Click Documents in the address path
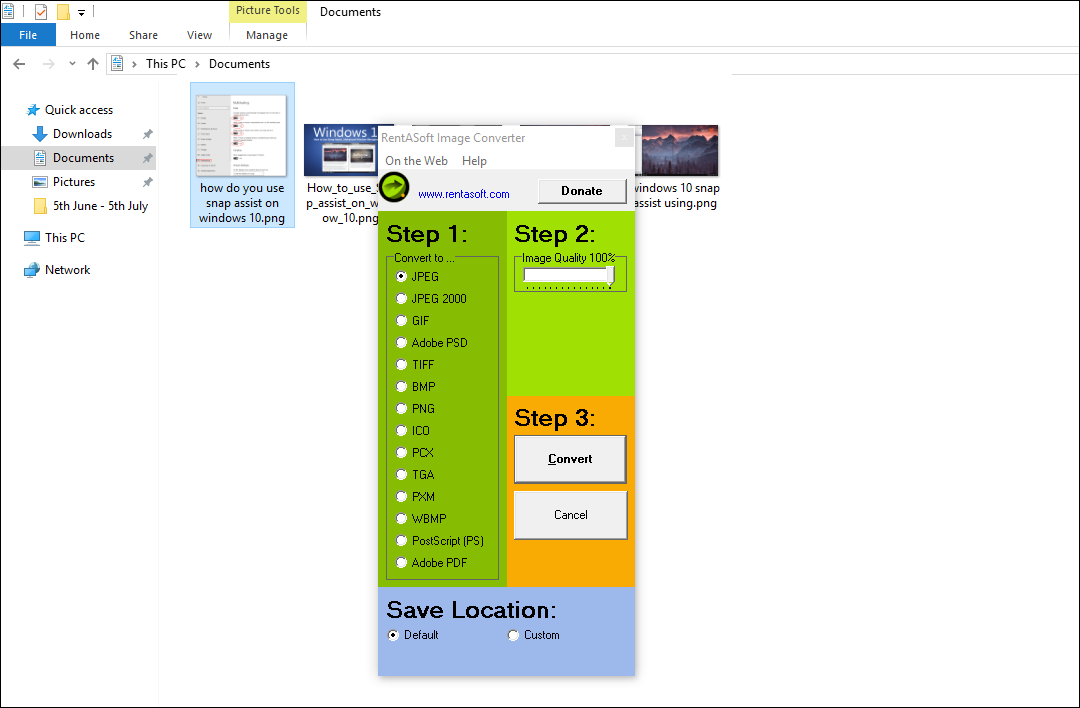 [240, 64]
